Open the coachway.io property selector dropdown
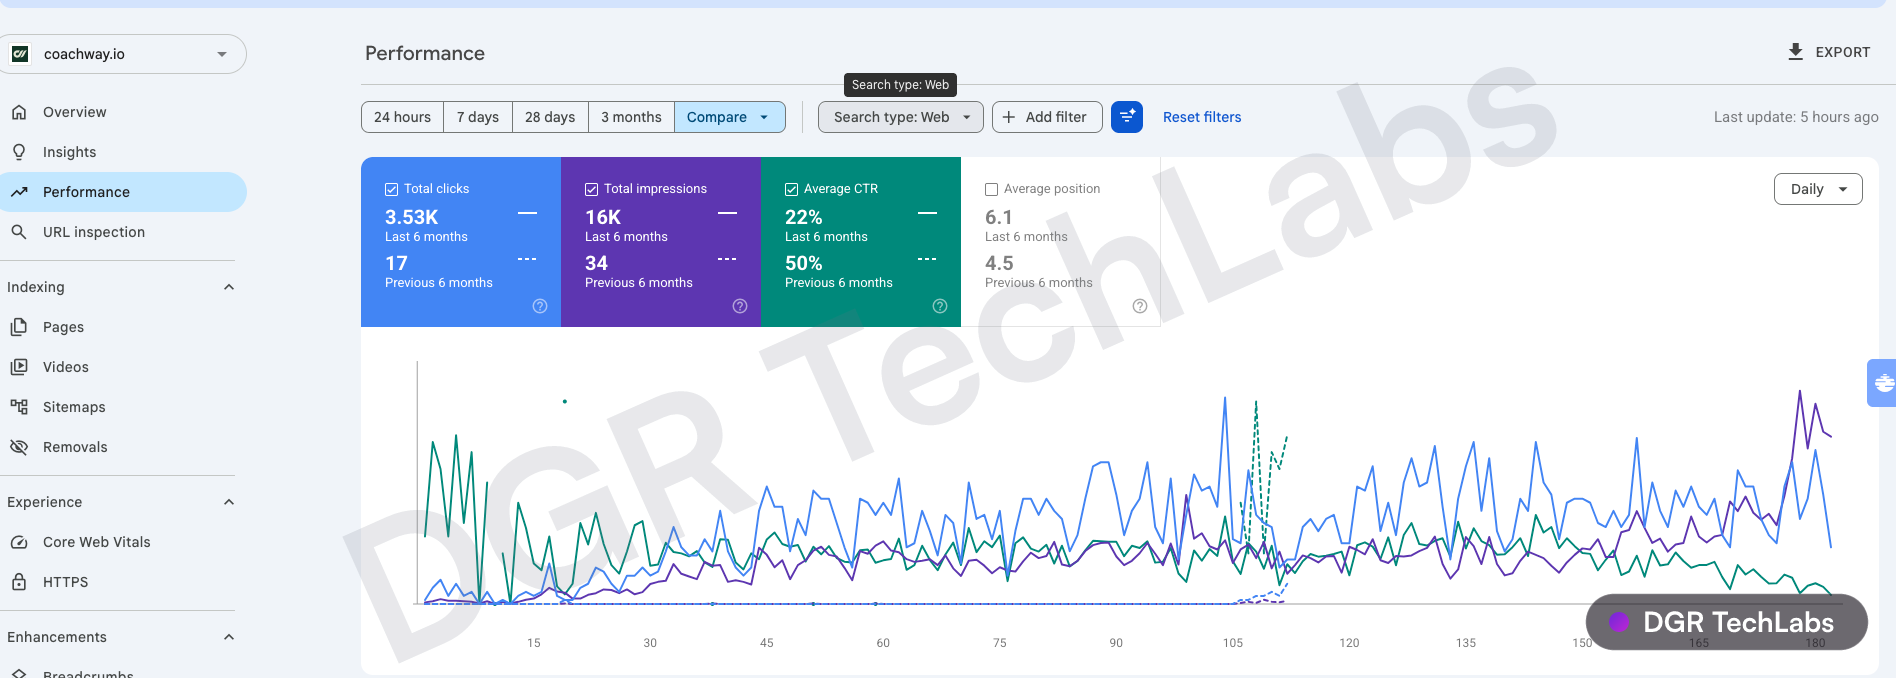Viewport: 1896px width, 678px height. pos(123,54)
